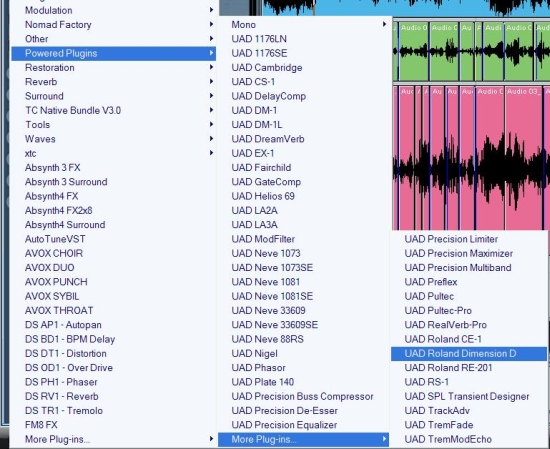The width and height of the screenshot is (550, 449).
Task: Choose UAD Plate 140 reverb
Action: 303,382
